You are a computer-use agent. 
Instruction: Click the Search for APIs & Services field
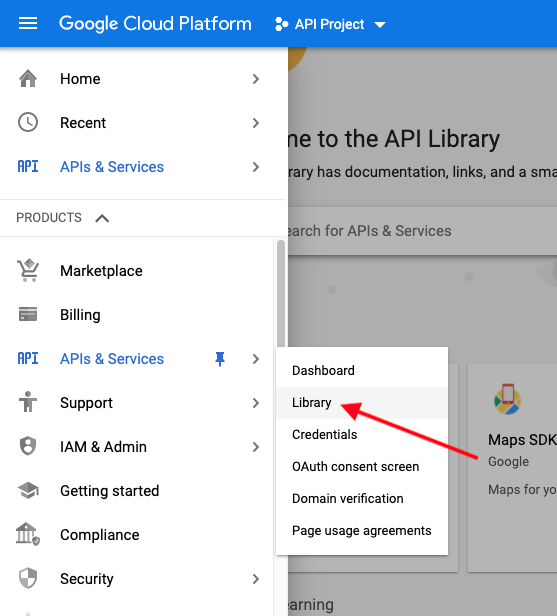422,231
